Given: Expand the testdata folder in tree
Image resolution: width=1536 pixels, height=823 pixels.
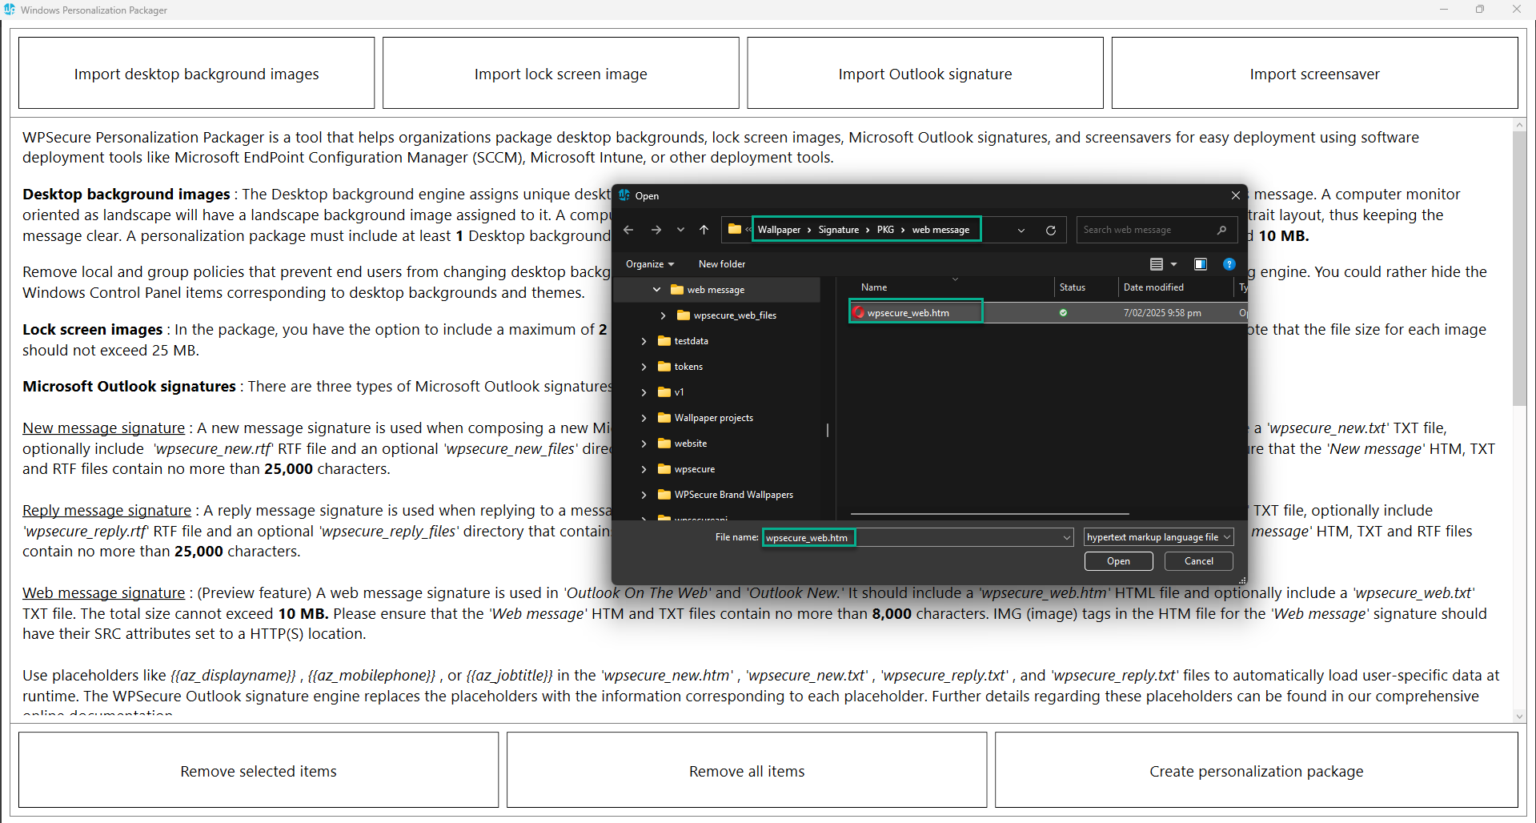Looking at the screenshot, I should tap(644, 341).
